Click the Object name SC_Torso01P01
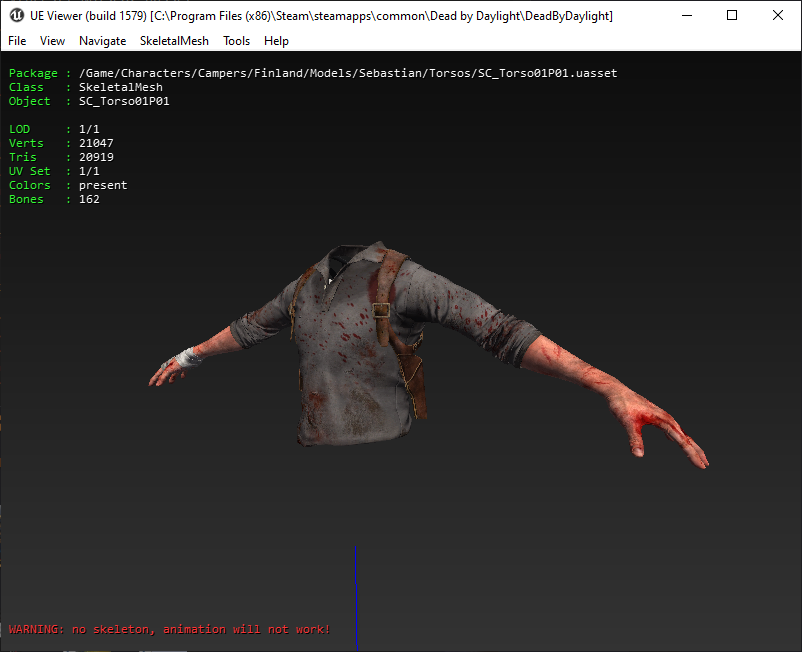802x652 pixels. pyautogui.click(x=124, y=101)
